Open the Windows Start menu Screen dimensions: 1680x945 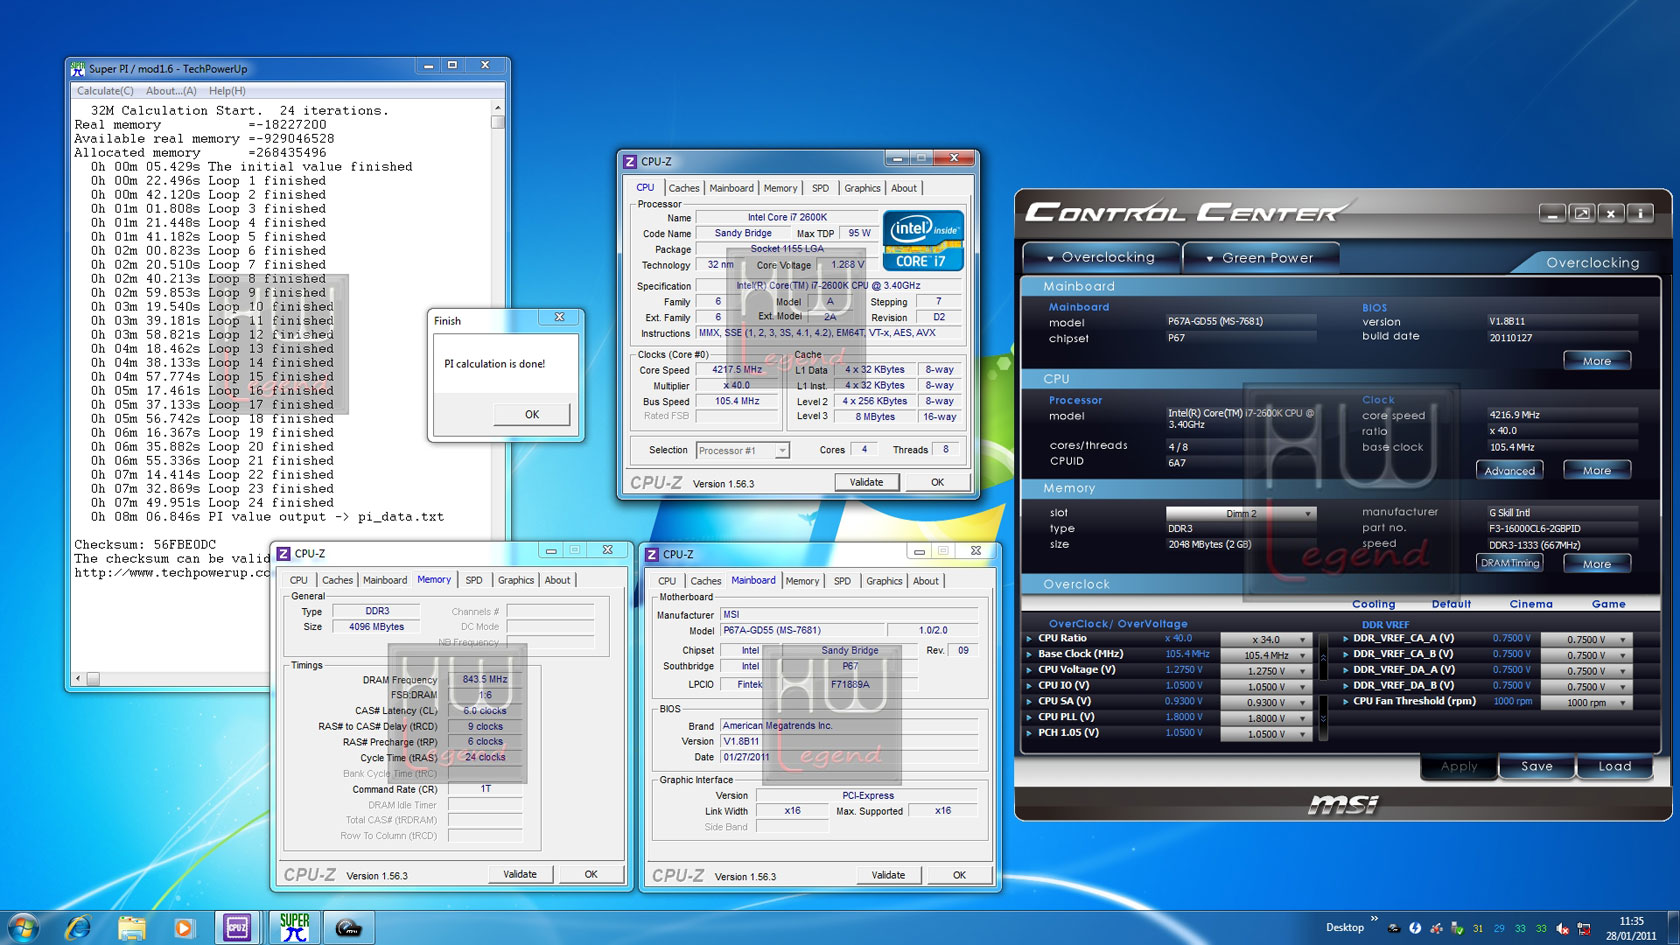[22, 927]
